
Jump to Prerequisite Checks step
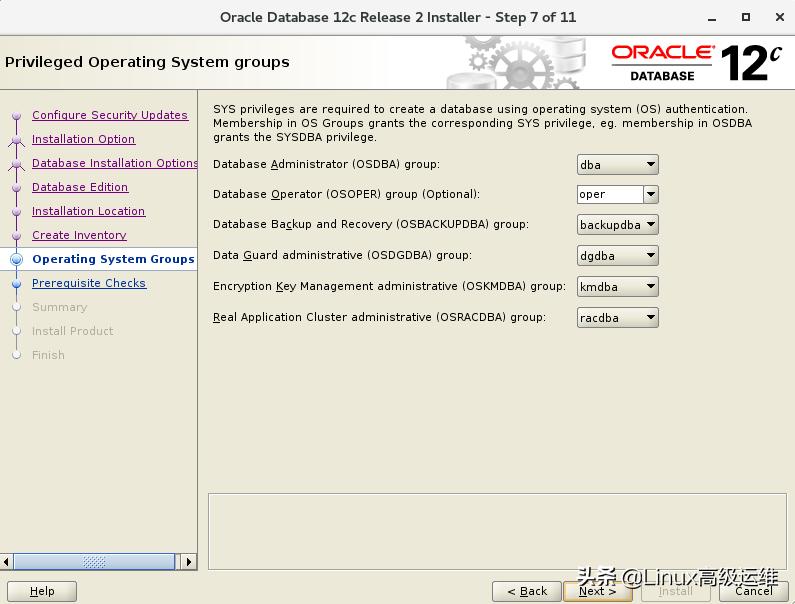coord(89,283)
